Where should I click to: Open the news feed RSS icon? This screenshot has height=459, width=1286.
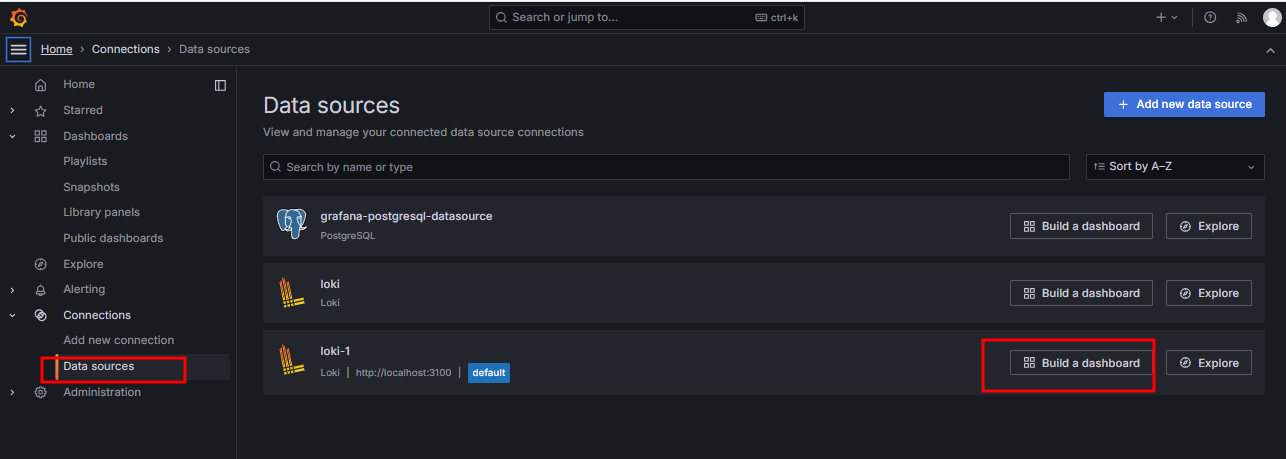click(x=1242, y=17)
